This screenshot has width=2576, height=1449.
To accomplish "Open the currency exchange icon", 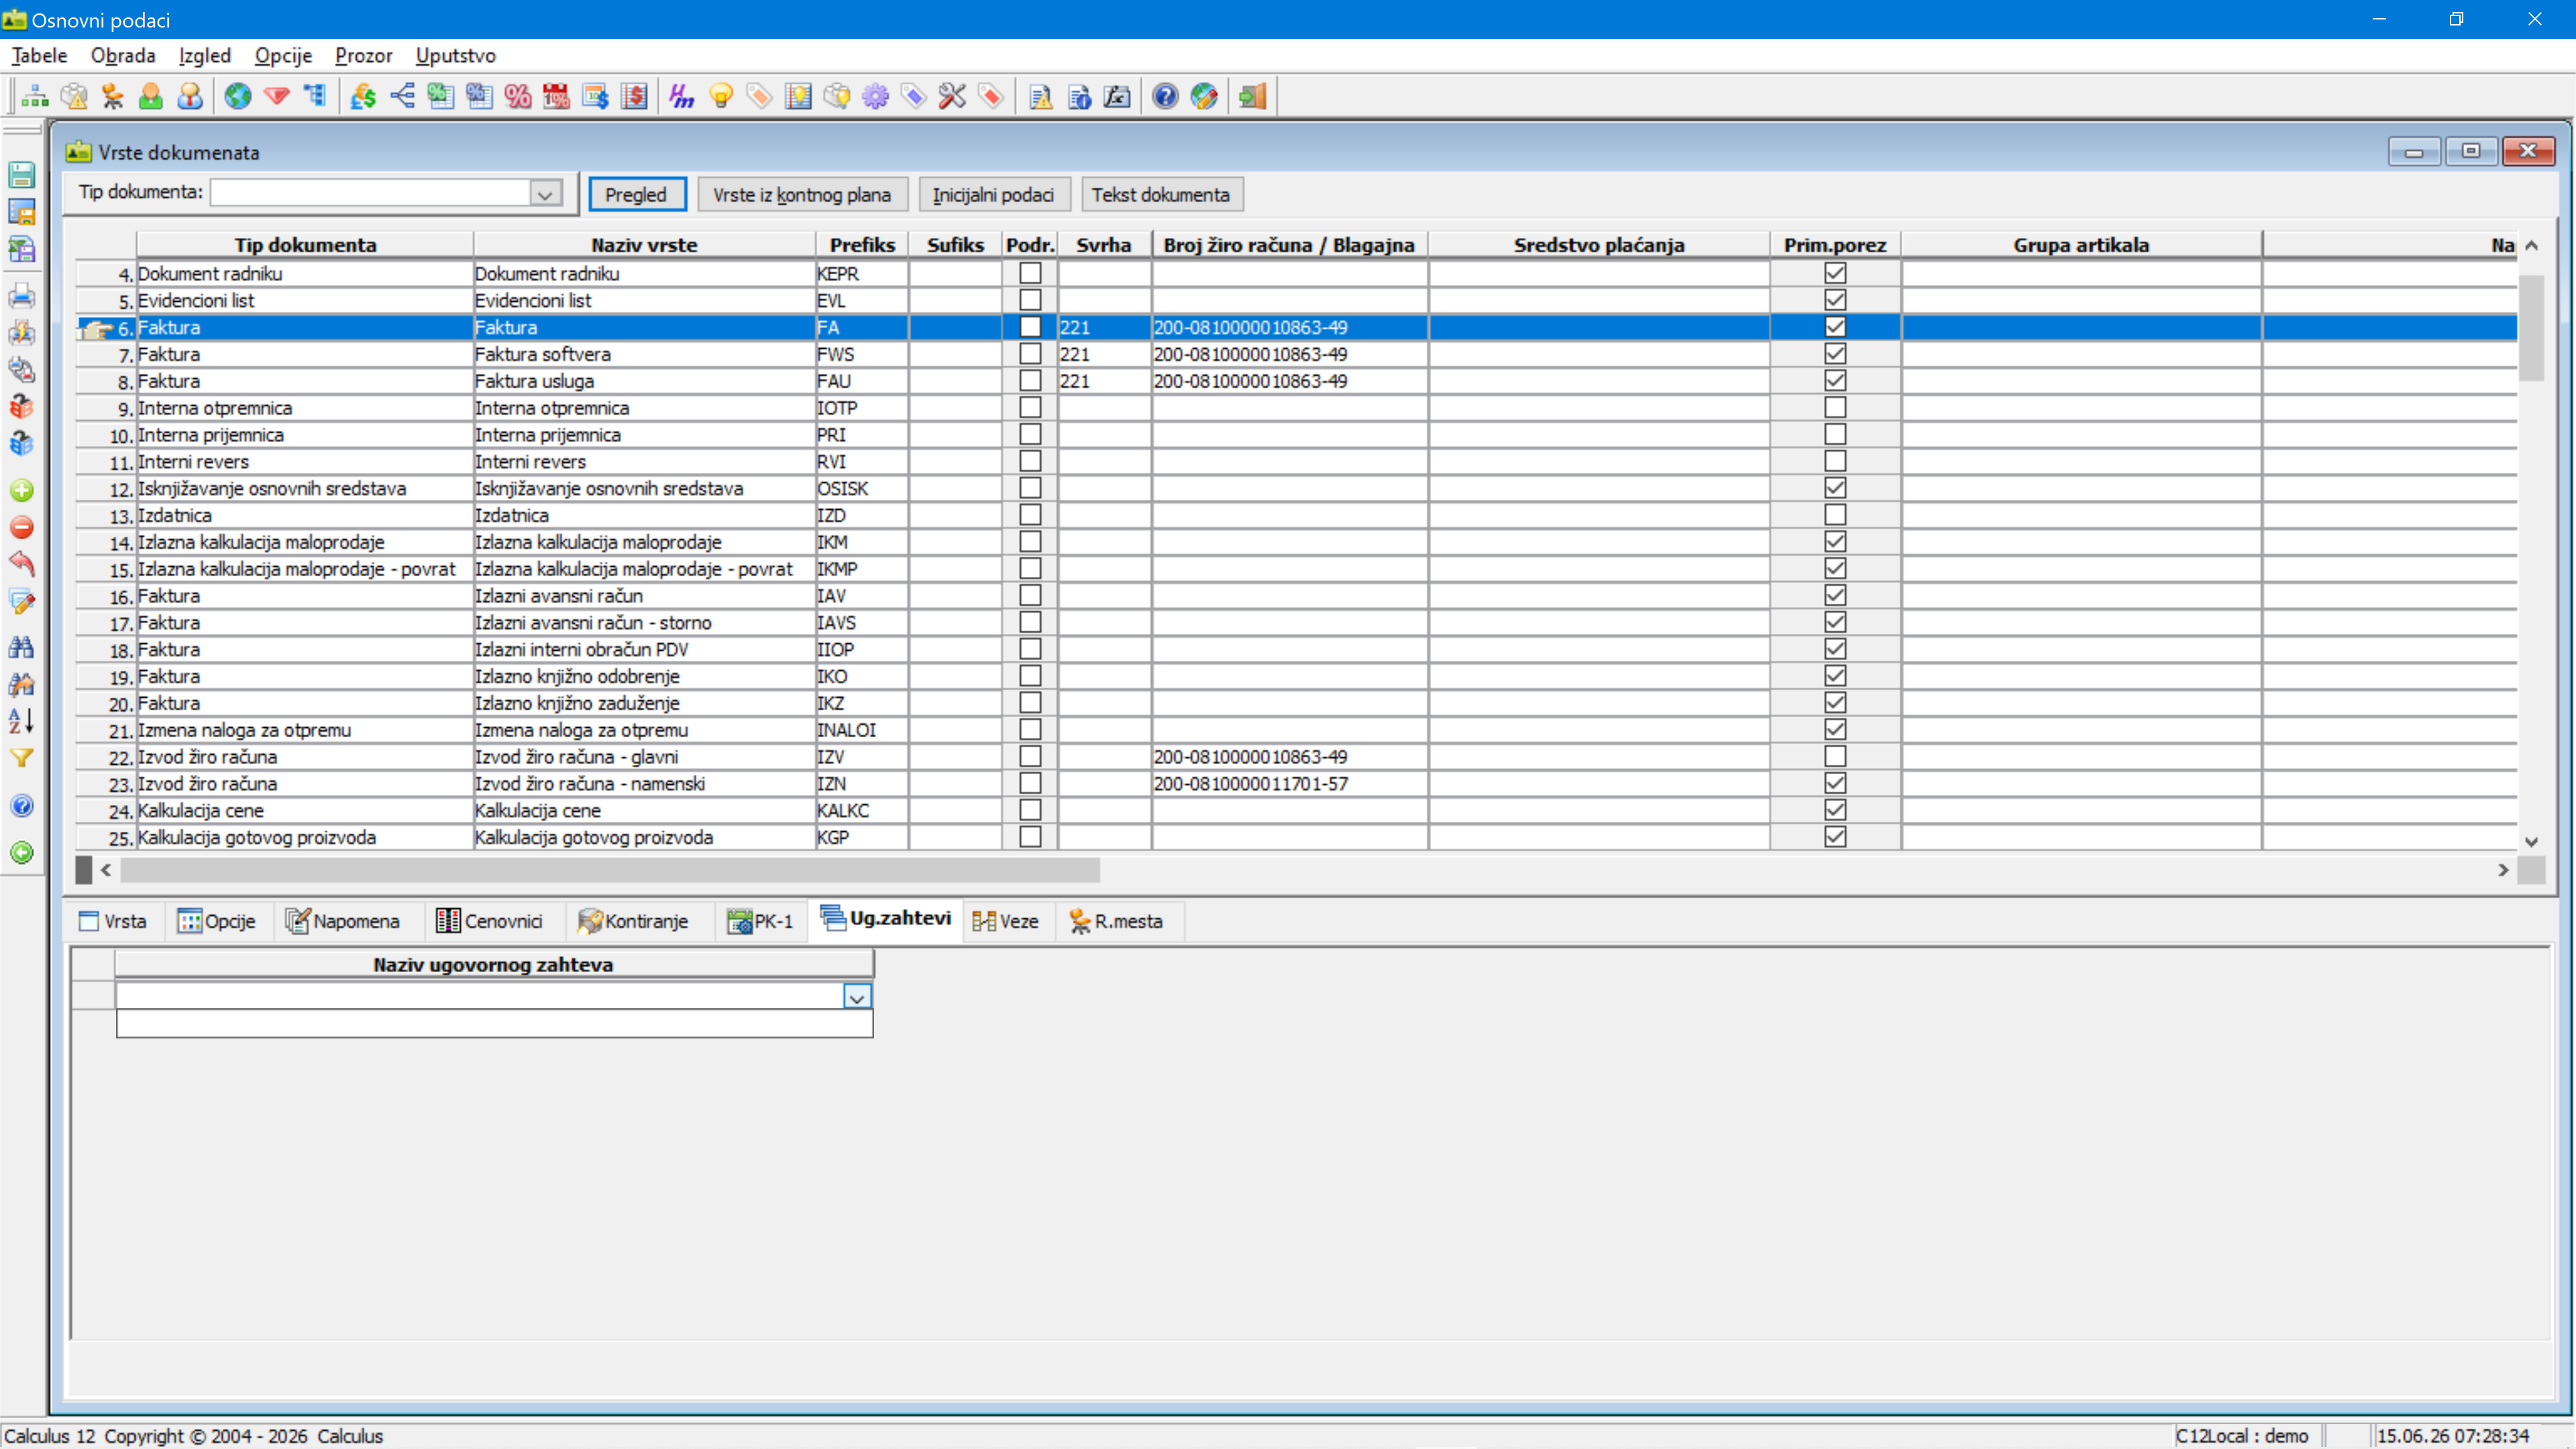I will pos(362,96).
